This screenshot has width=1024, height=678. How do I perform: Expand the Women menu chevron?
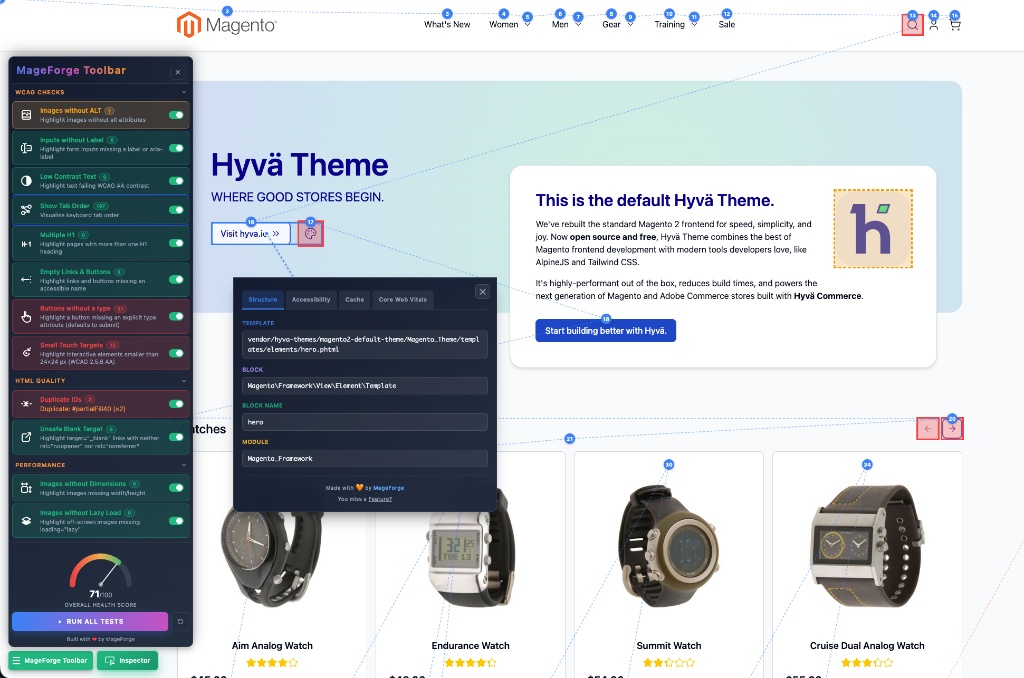tap(527, 24)
